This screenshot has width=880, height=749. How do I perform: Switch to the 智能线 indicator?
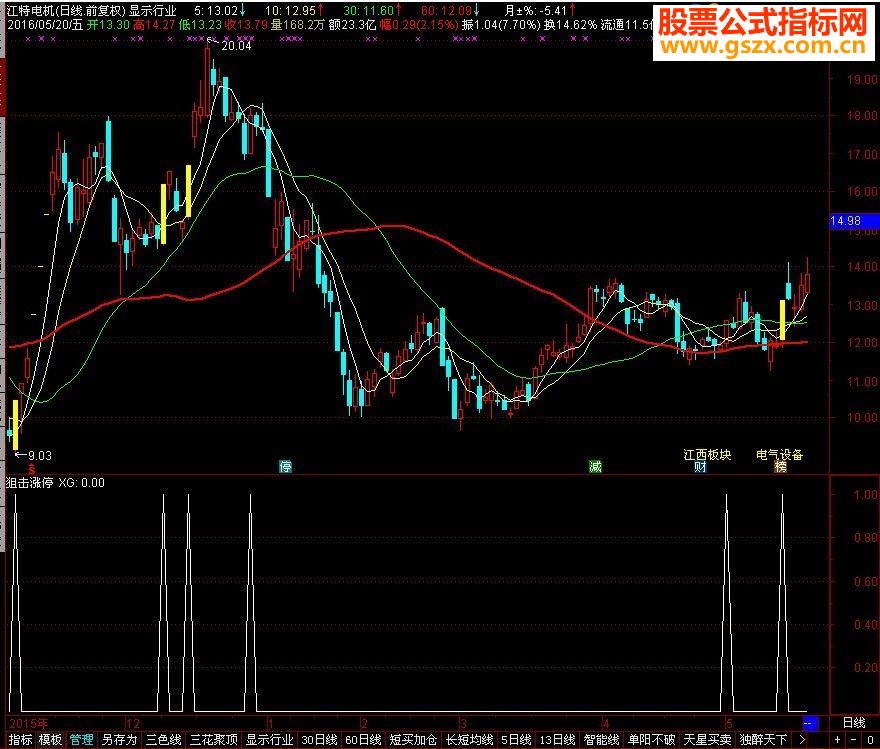[x=601, y=740]
